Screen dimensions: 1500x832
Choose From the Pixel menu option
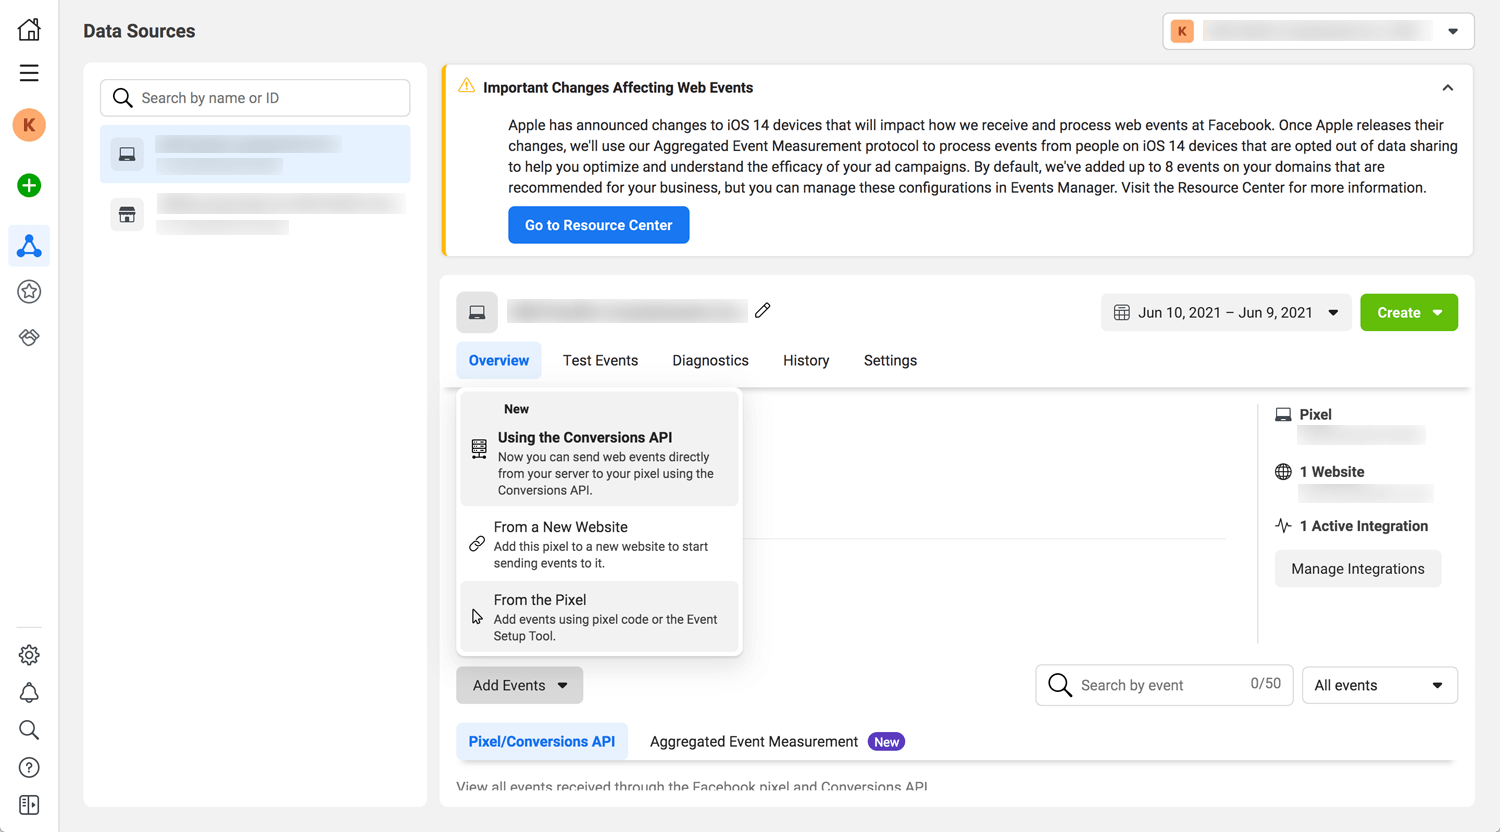(x=599, y=617)
